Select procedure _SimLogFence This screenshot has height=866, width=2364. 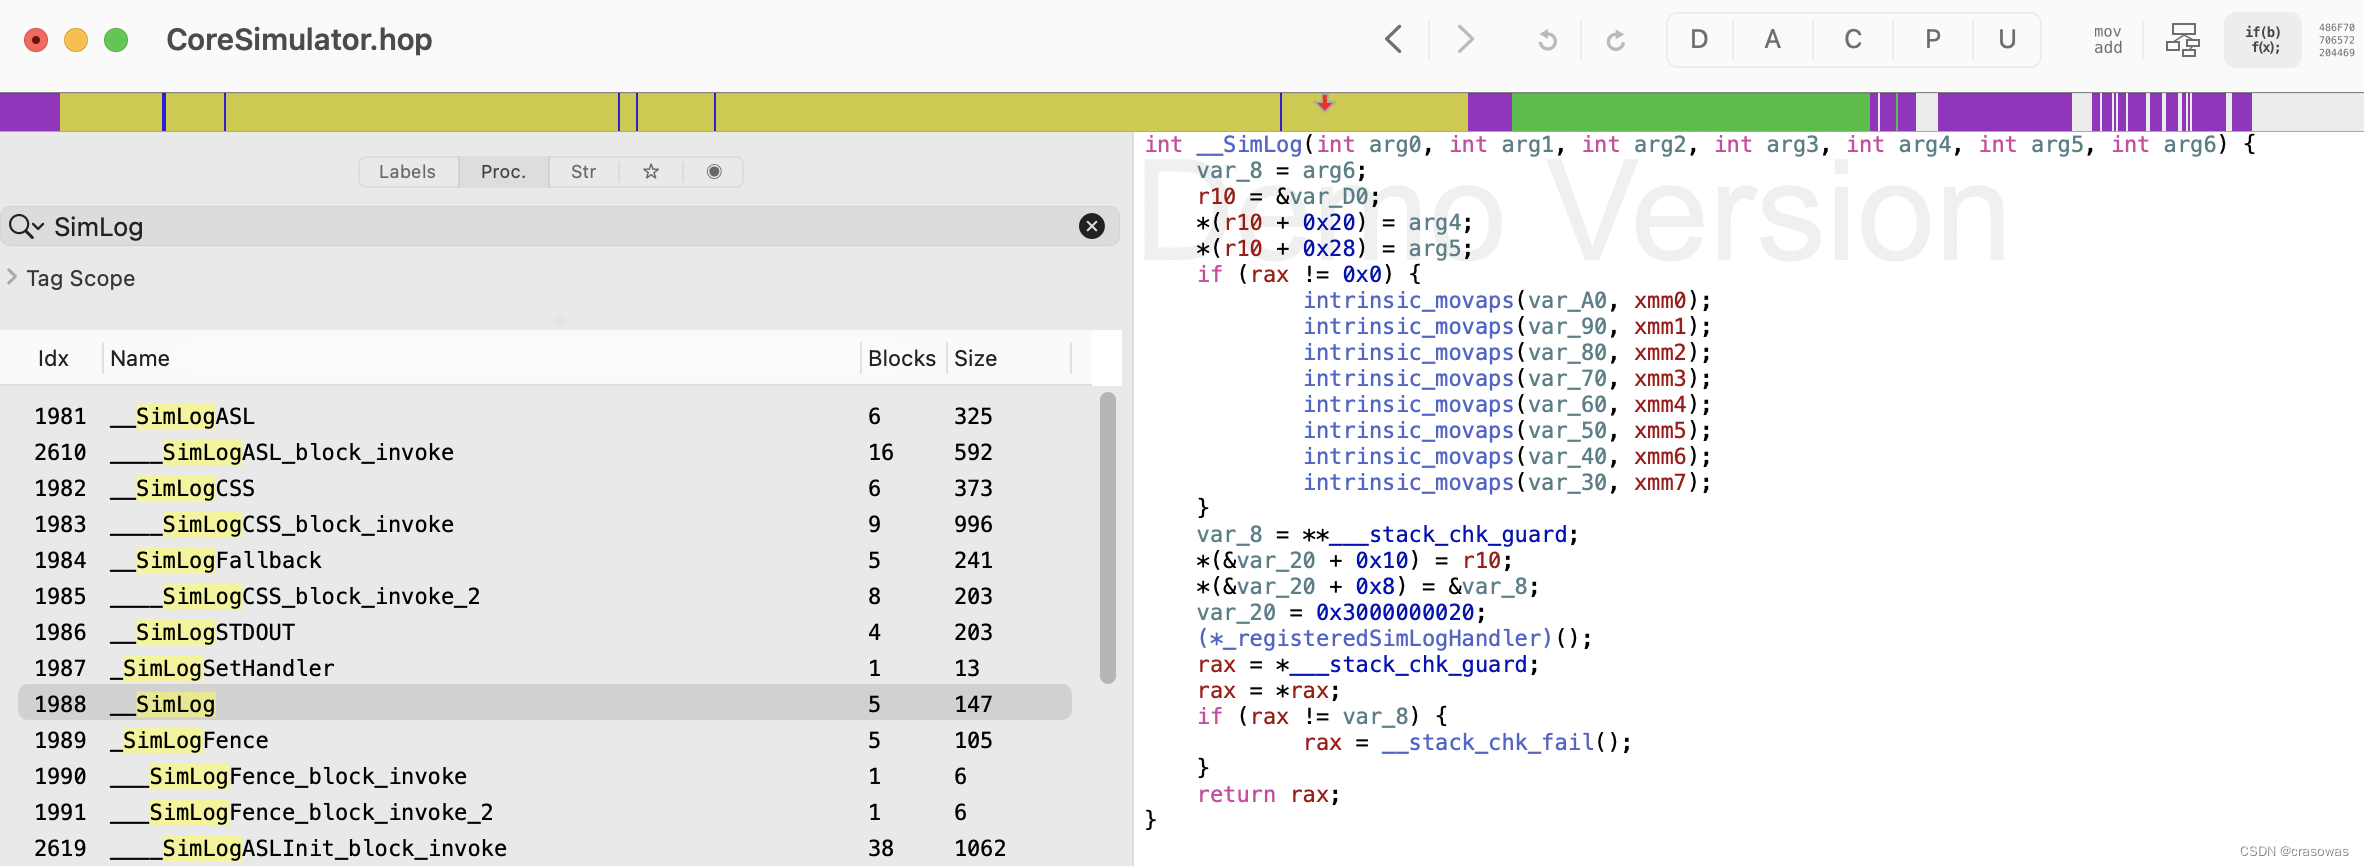(x=545, y=740)
